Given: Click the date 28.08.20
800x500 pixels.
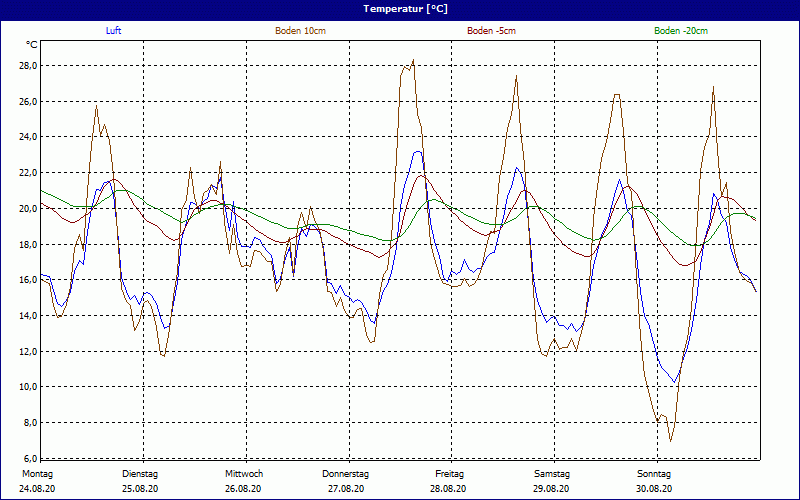Looking at the screenshot, I should tap(448, 489).
